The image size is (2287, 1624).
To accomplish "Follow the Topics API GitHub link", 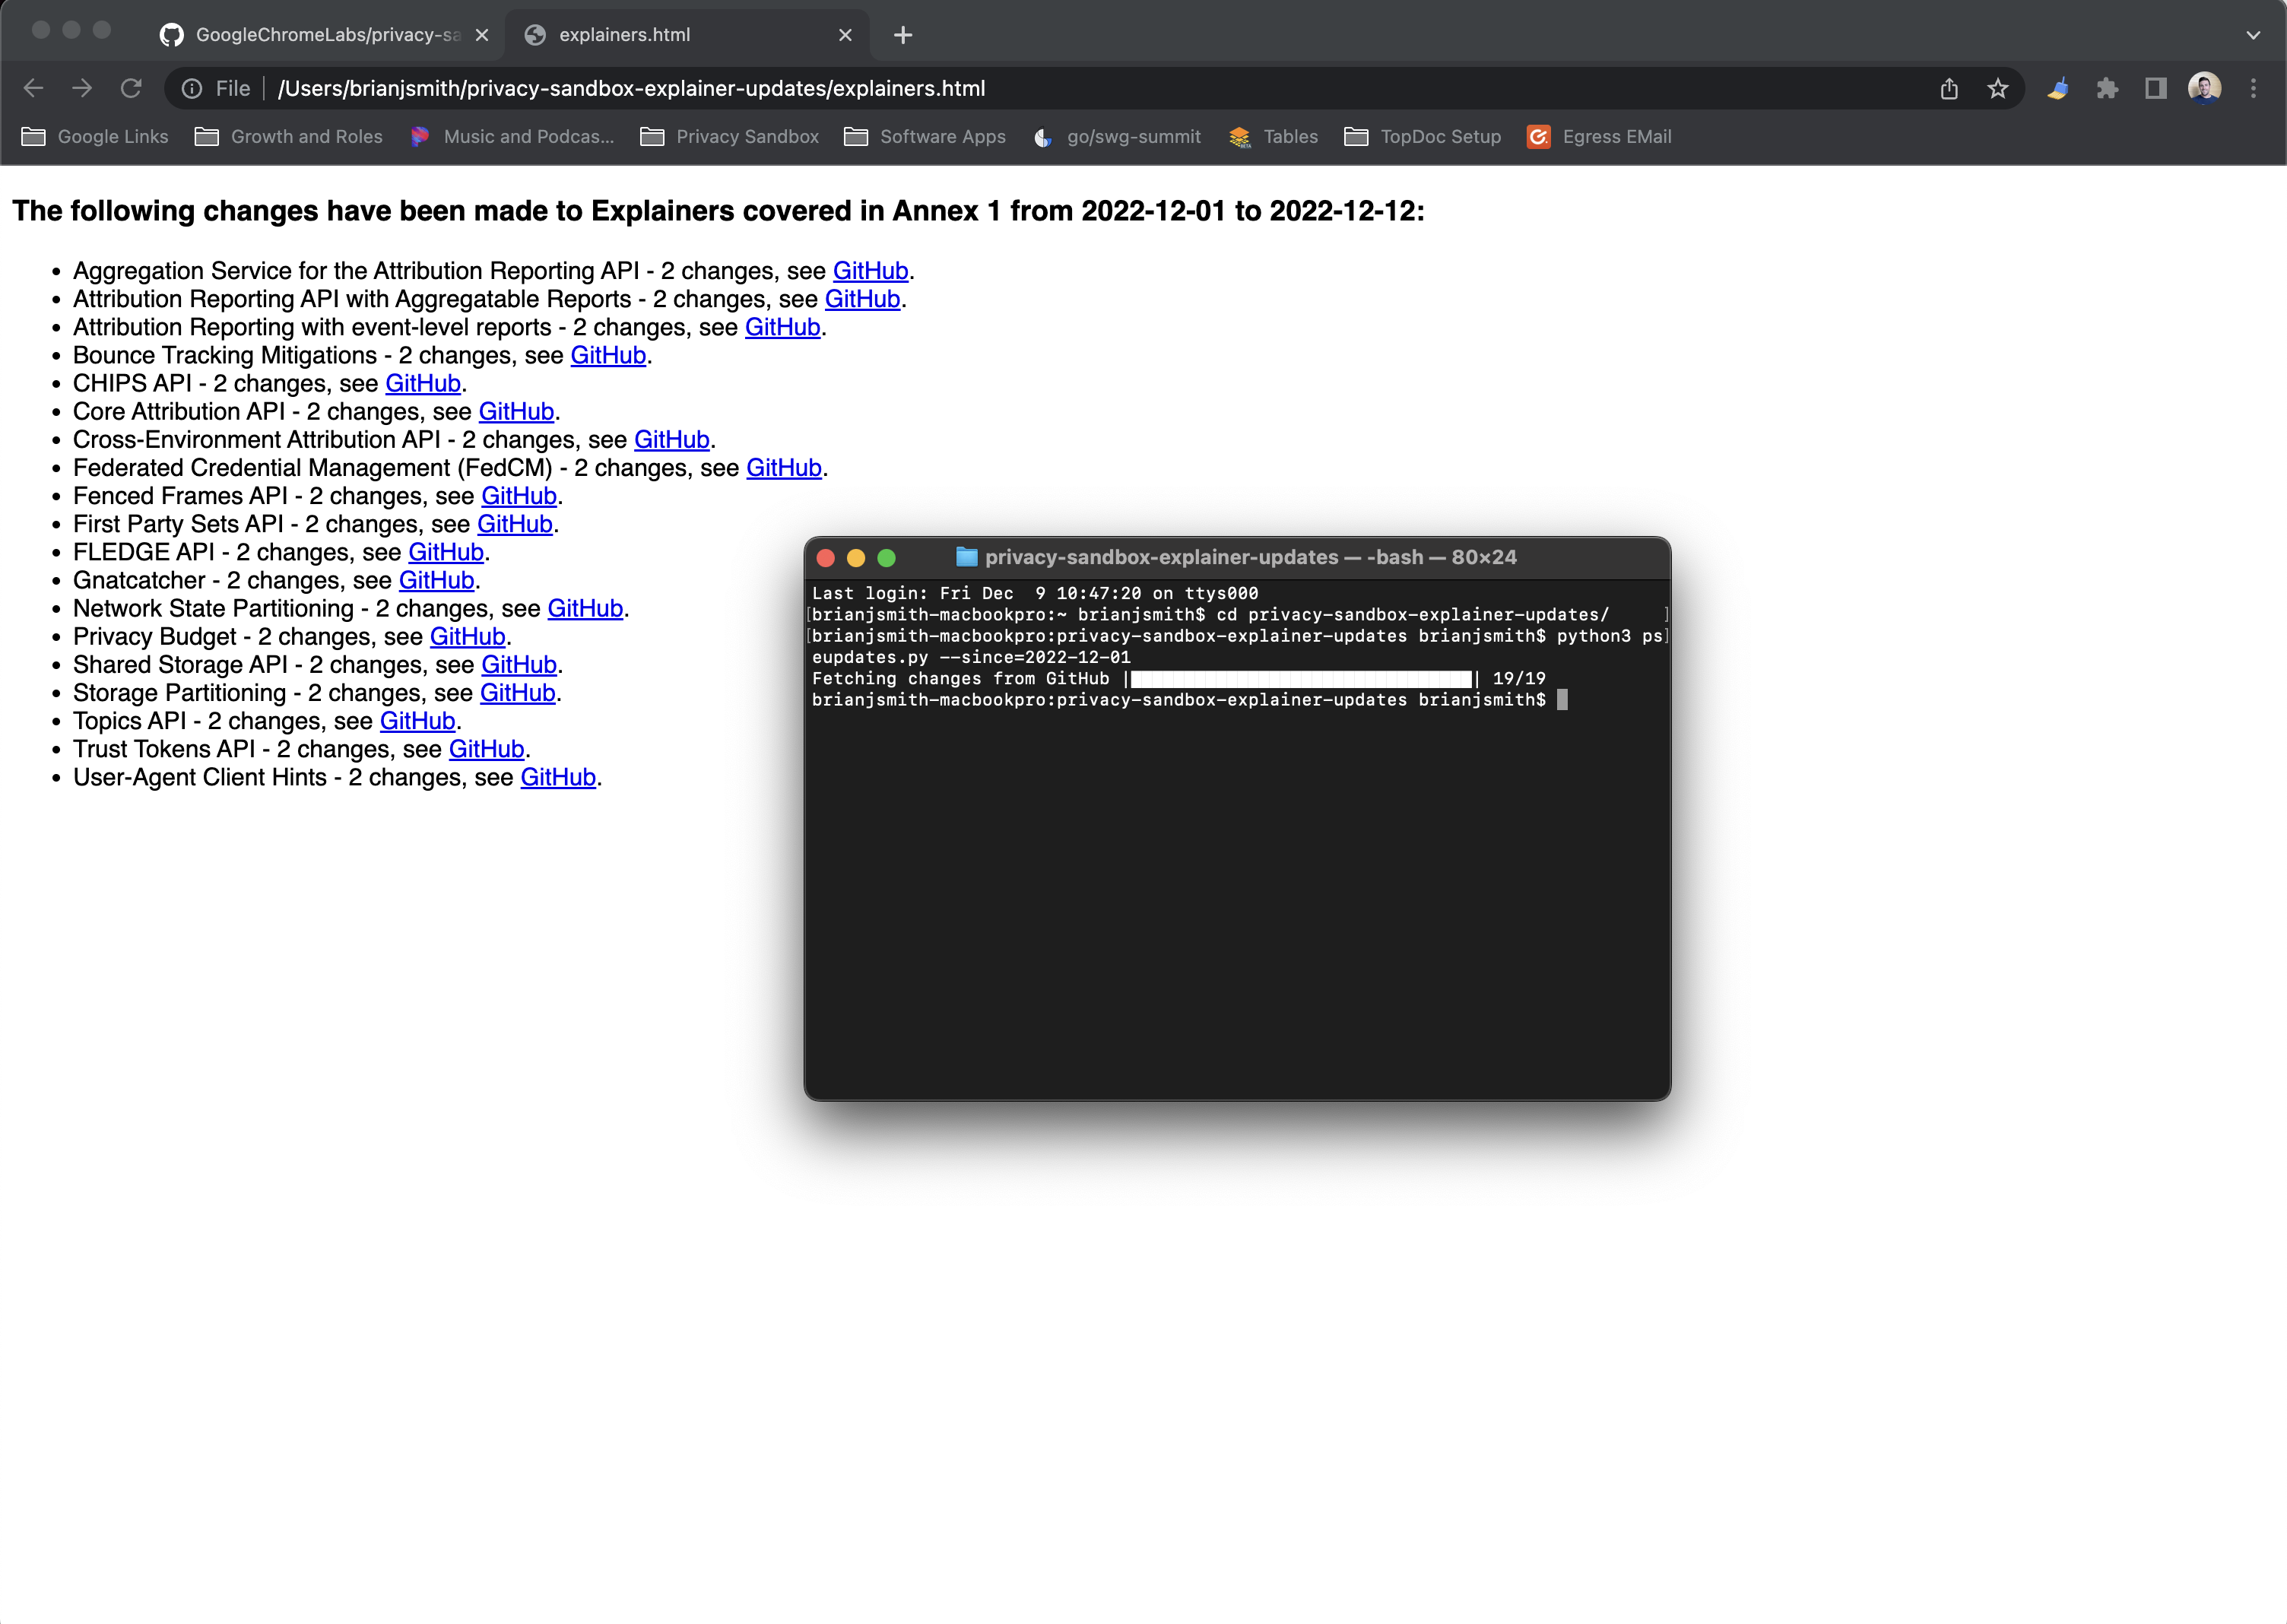I will 417,720.
